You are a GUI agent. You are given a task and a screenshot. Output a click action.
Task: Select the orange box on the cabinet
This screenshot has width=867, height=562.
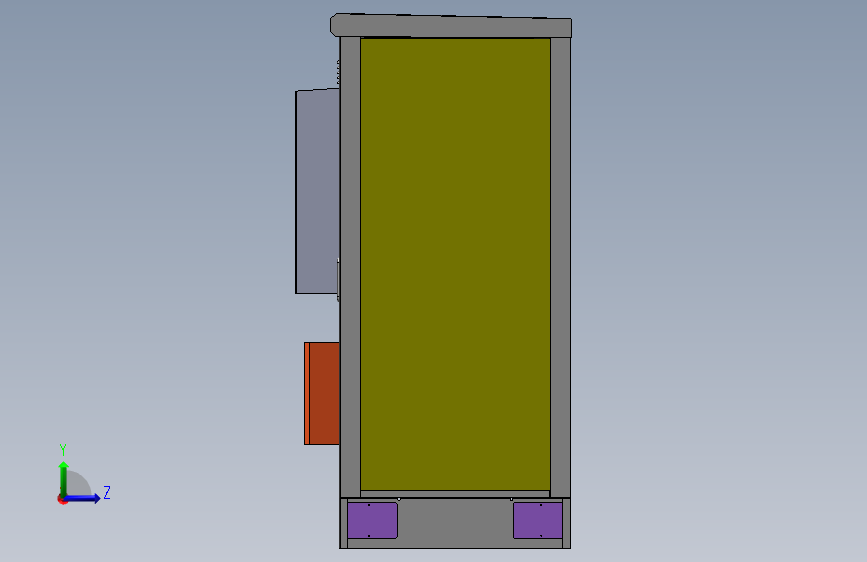click(x=322, y=393)
